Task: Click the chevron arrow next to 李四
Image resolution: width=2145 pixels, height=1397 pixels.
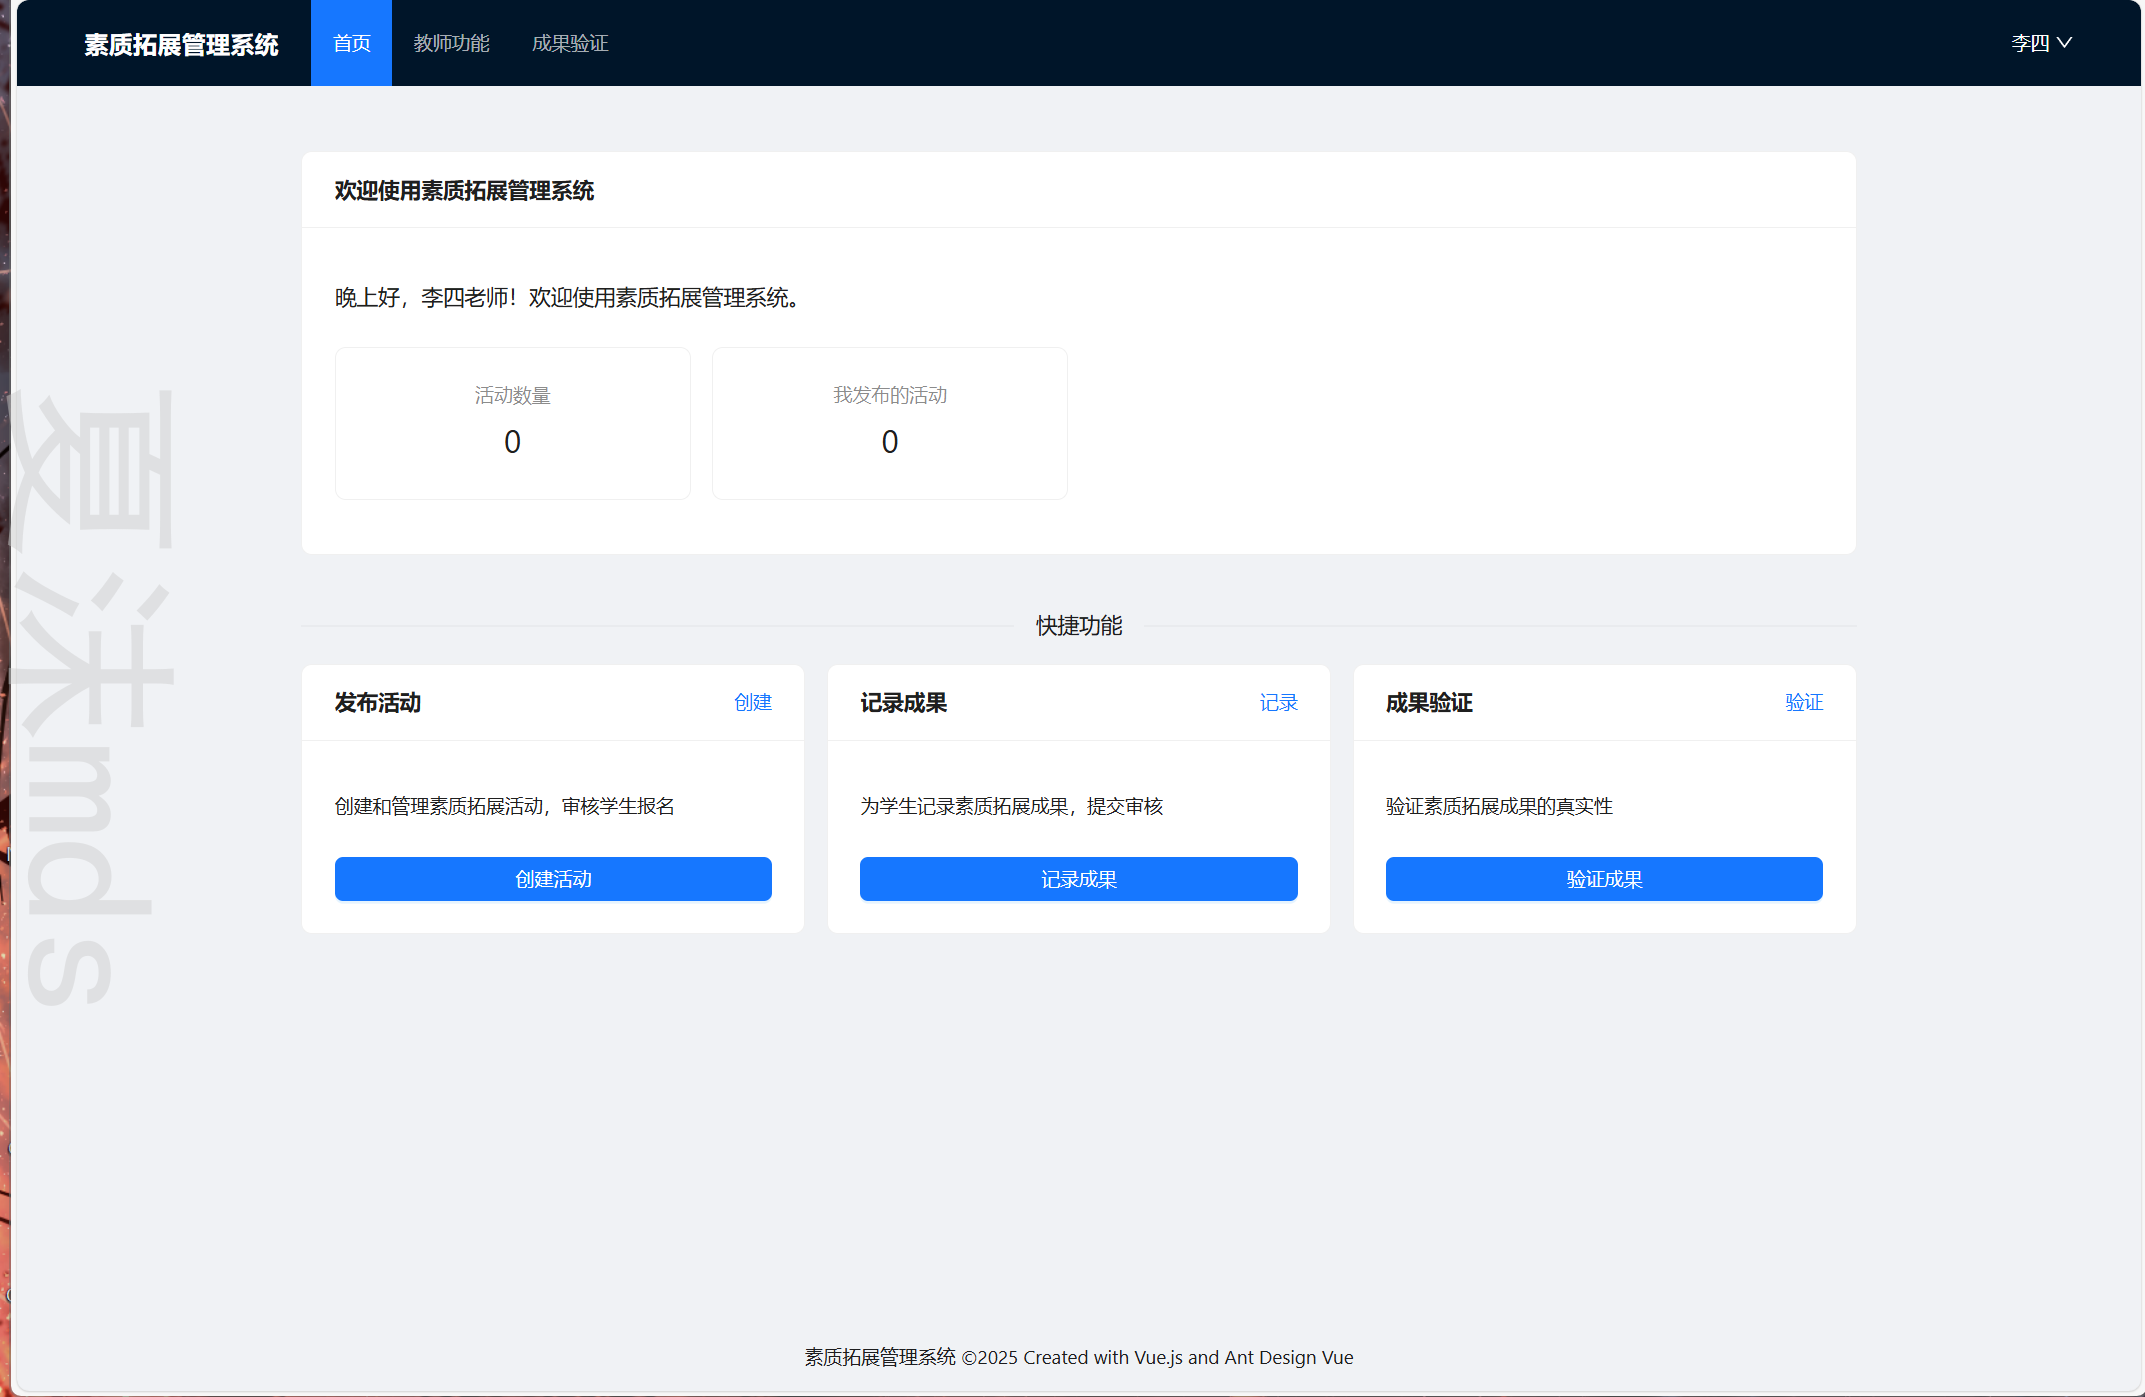Action: 2065,43
